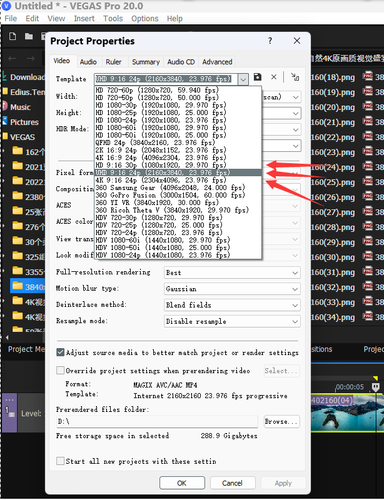The height and width of the screenshot is (500, 384).
Task: Open the Options menu
Action: tap(145, 18)
